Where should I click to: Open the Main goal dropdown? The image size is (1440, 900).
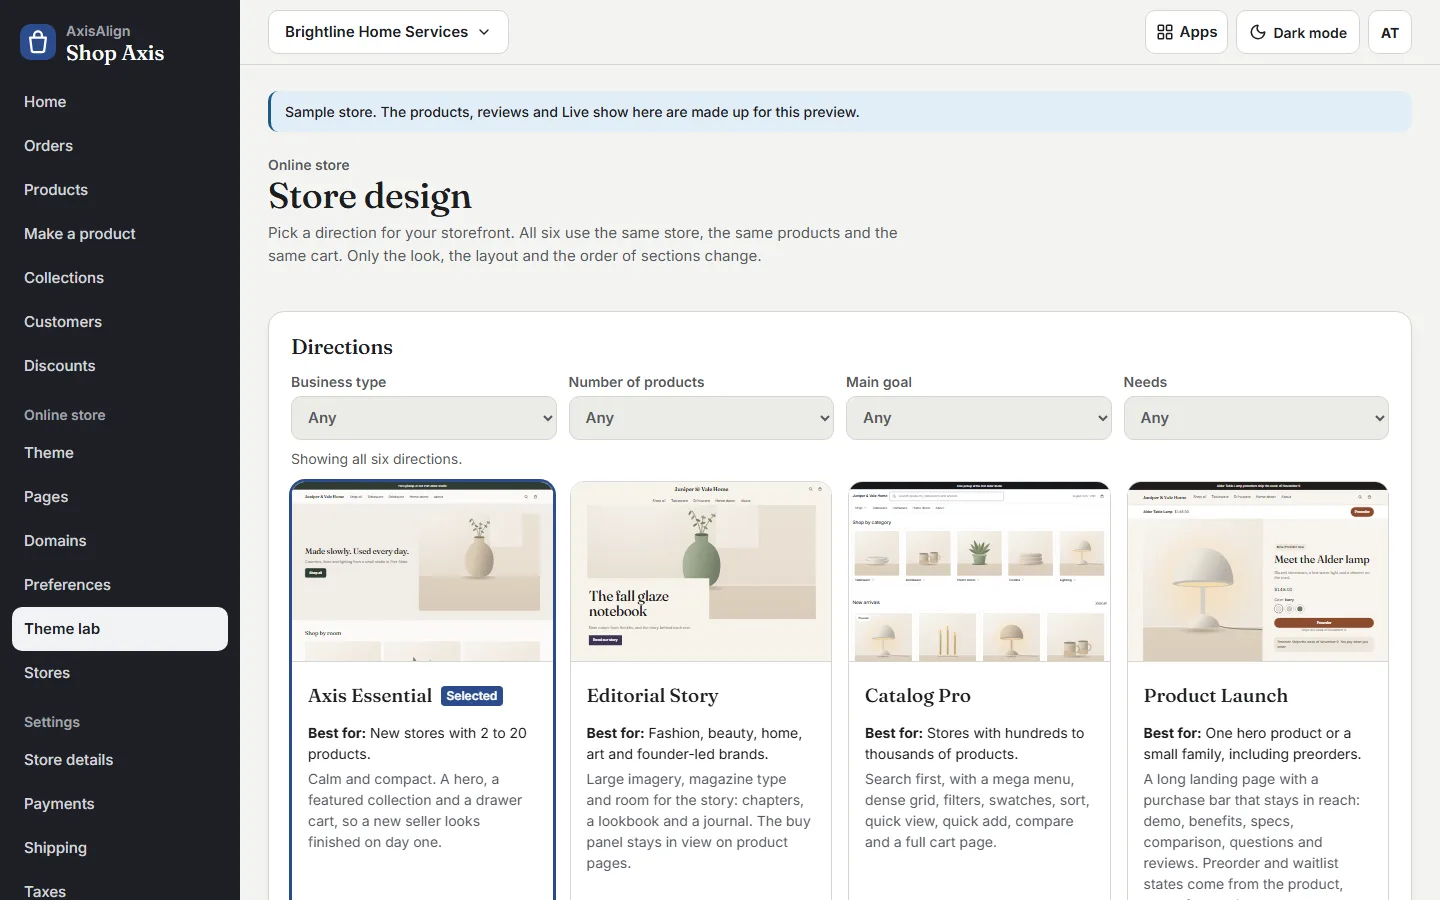(x=979, y=418)
